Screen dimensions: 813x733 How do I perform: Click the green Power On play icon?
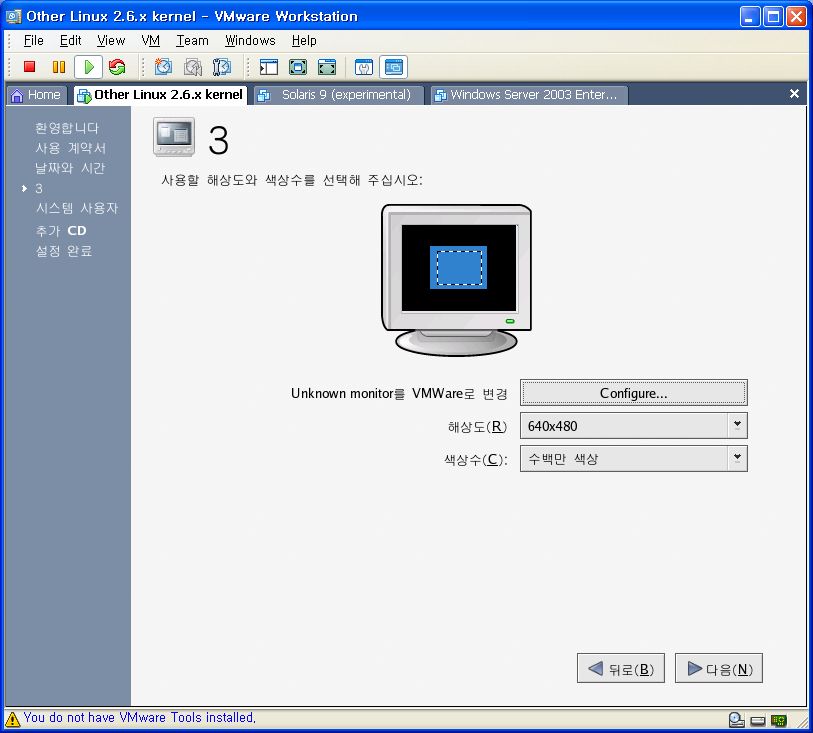[x=89, y=67]
